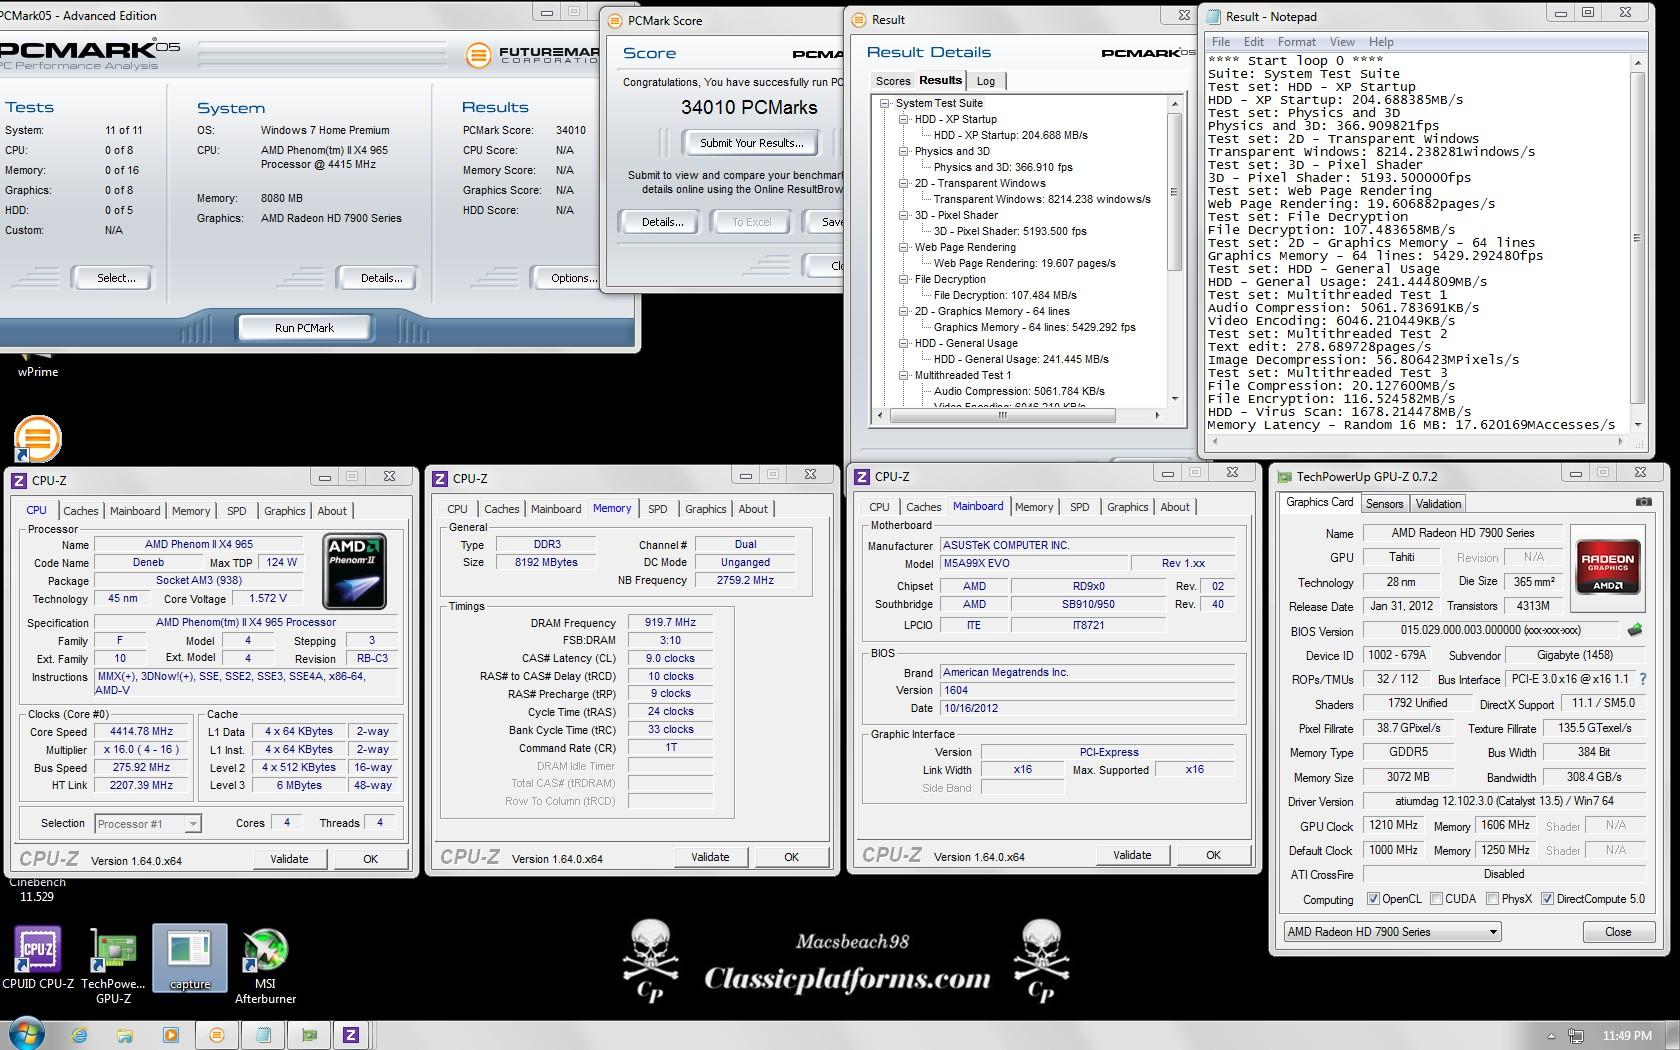Click Select button in PCMark05 Tests
The height and width of the screenshot is (1050, 1680).
pos(116,278)
